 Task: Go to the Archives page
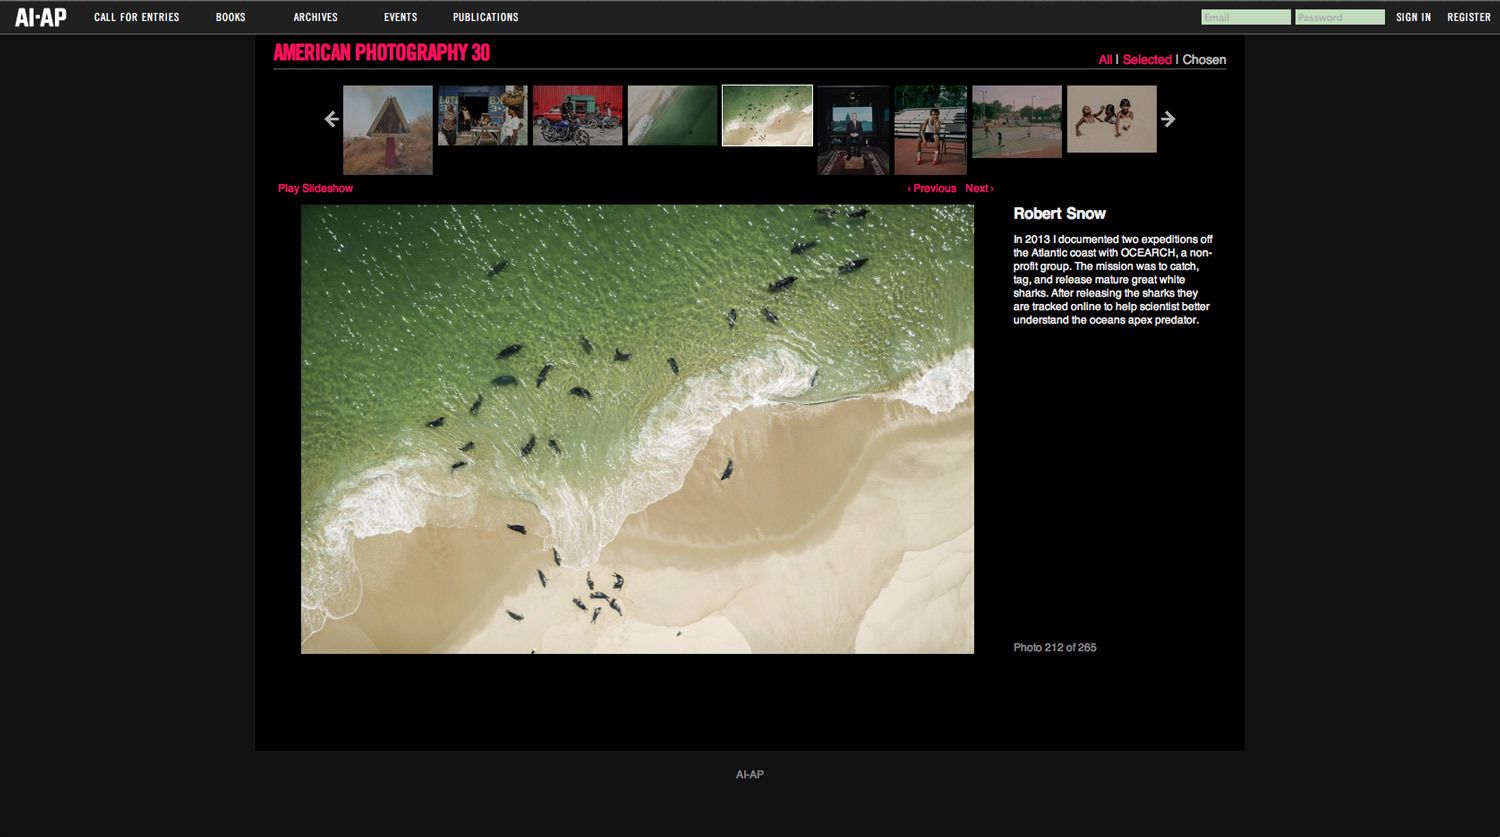(x=315, y=17)
